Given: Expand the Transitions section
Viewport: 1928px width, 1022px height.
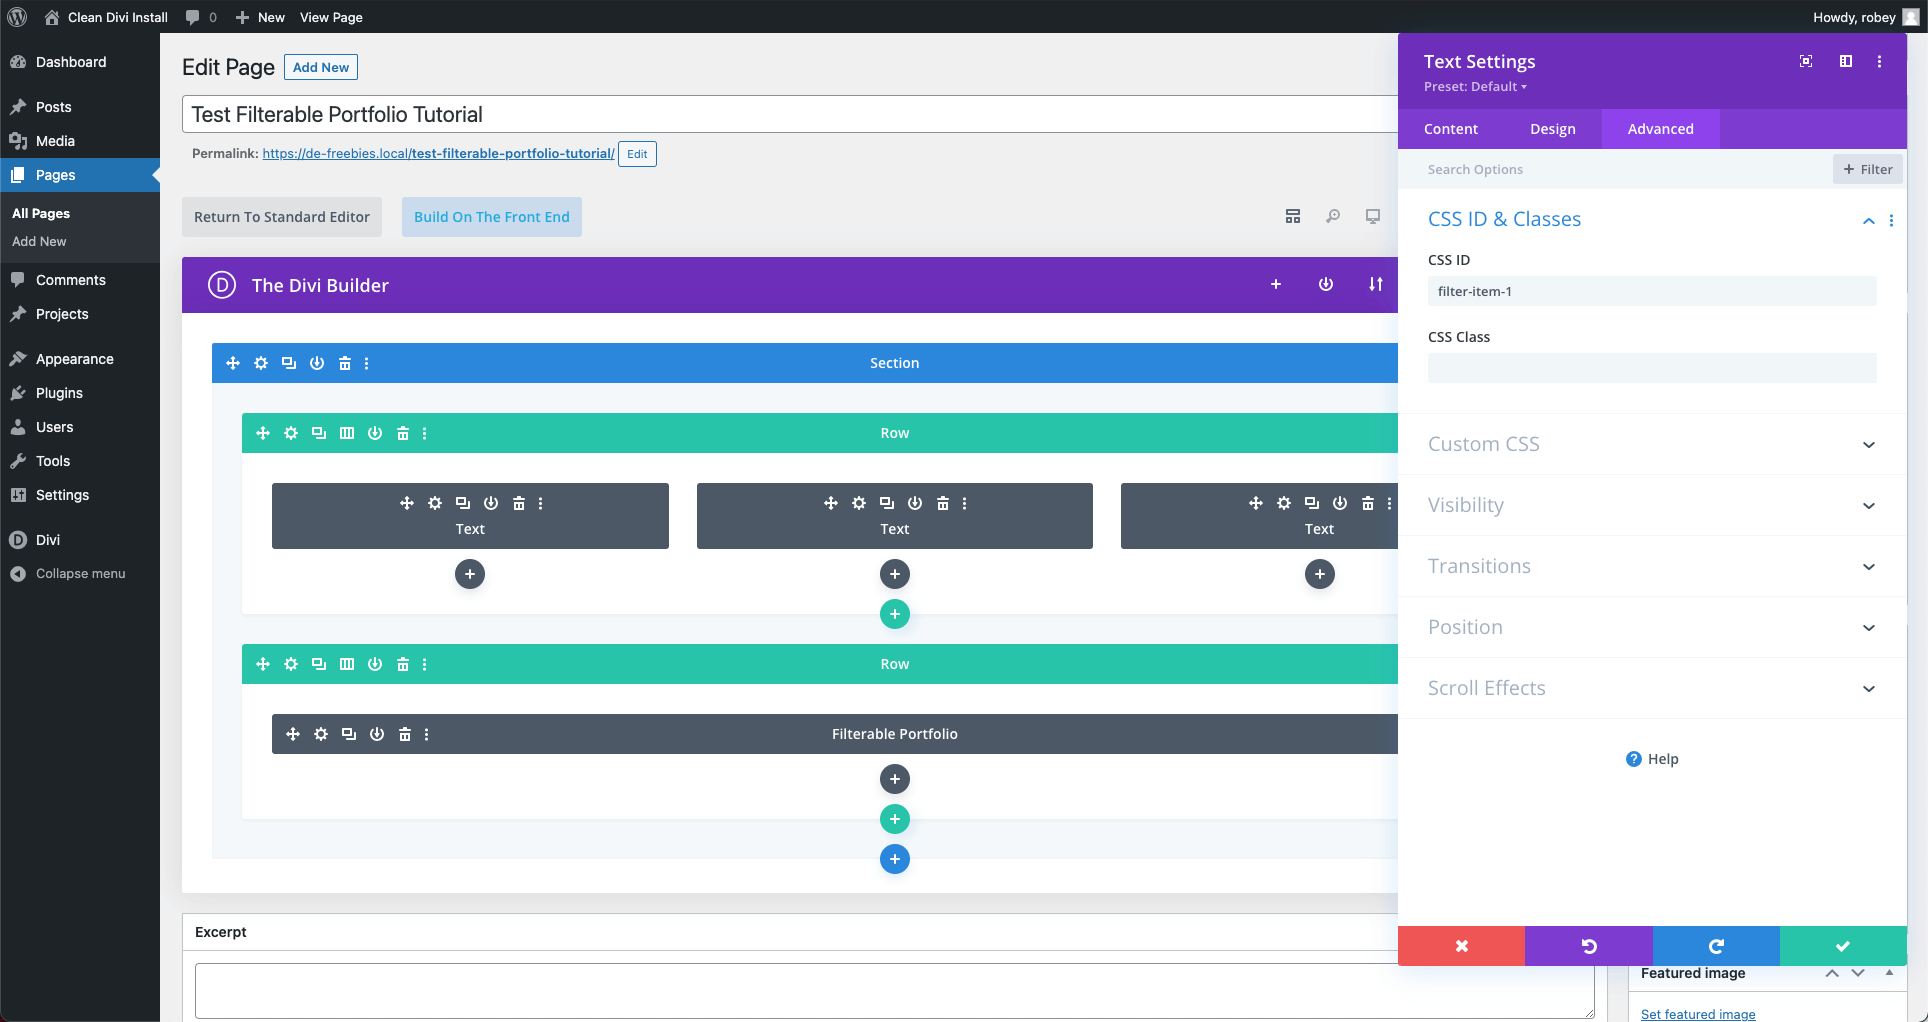Looking at the screenshot, I should pos(1652,566).
